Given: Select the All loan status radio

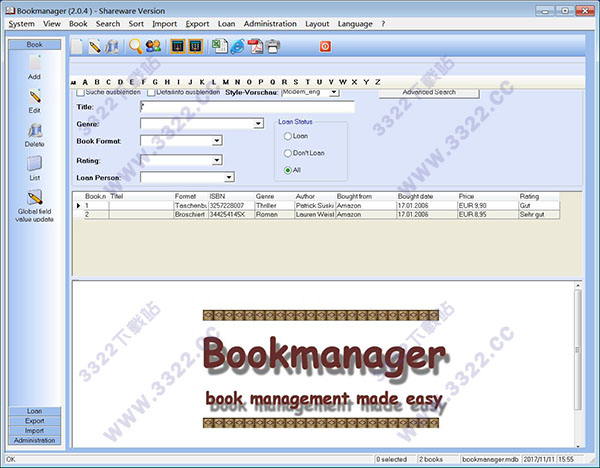Looking at the screenshot, I should tap(288, 170).
